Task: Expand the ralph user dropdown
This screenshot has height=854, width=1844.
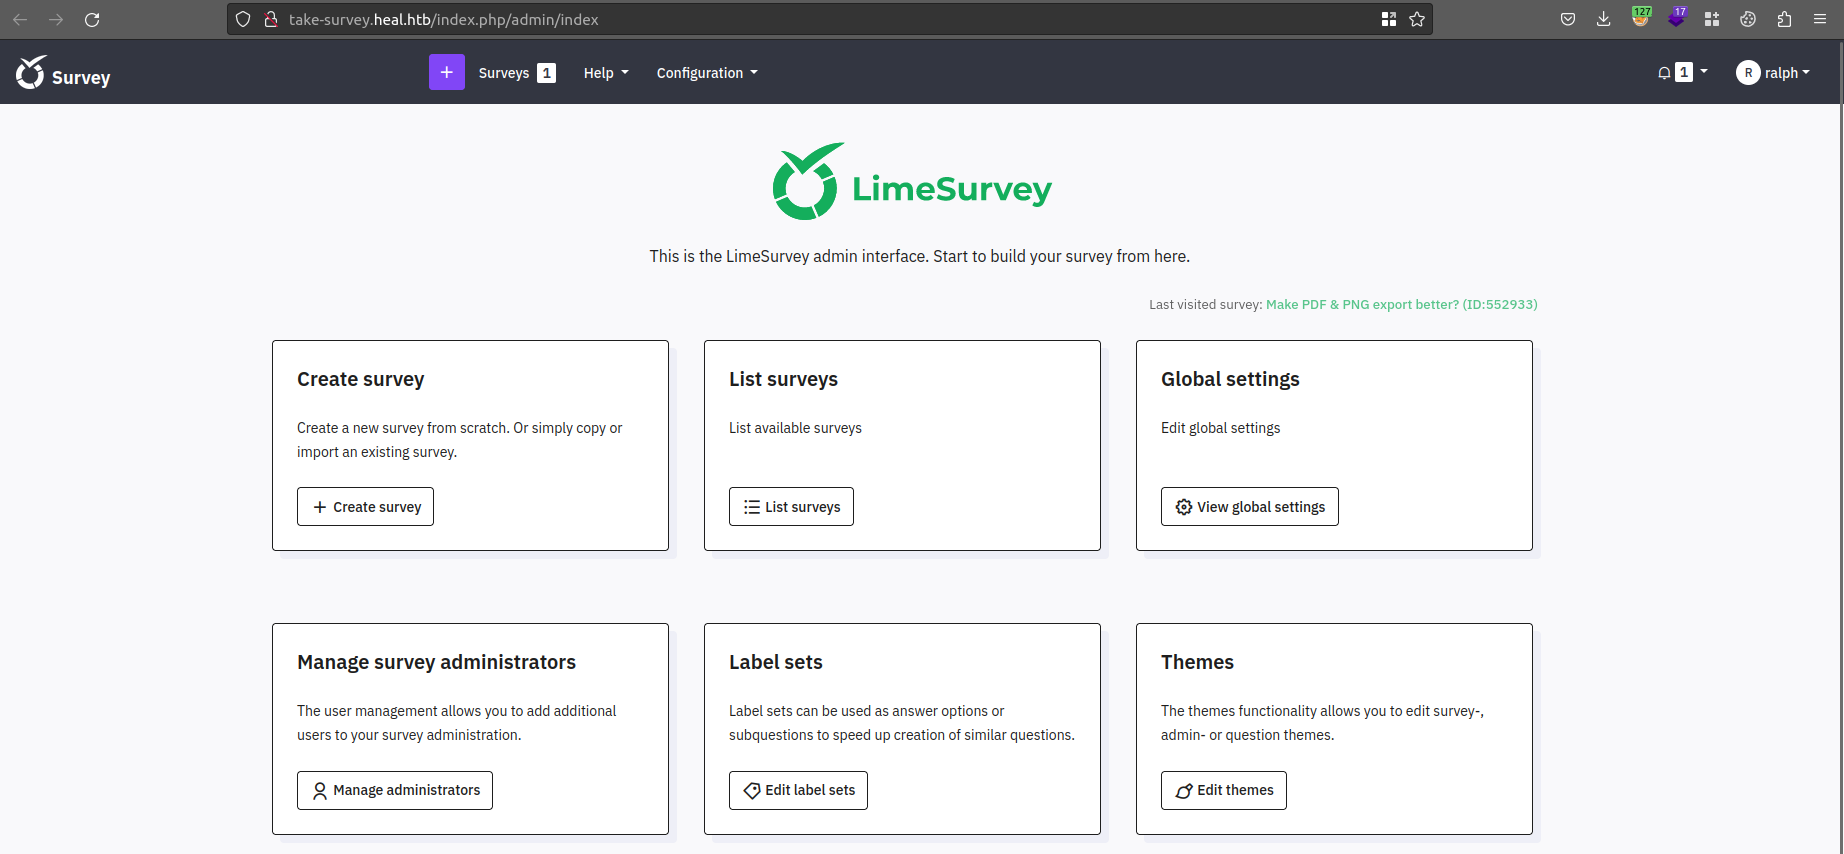Action: (x=1787, y=73)
